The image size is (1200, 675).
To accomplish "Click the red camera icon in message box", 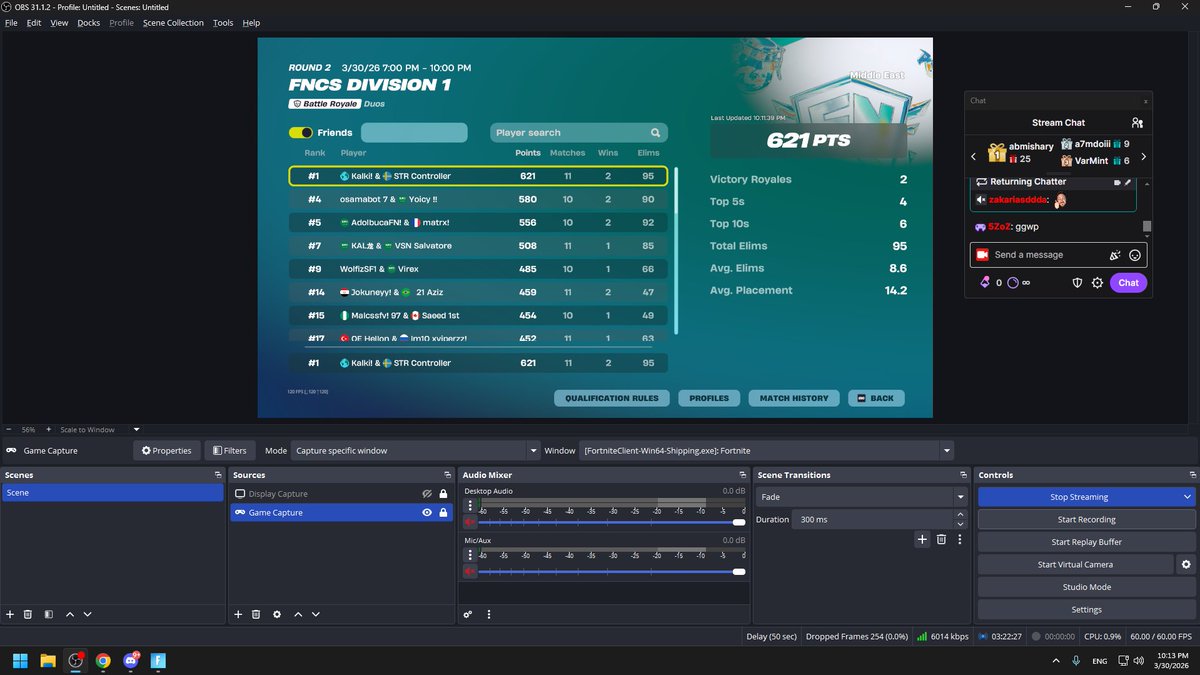I will (x=982, y=255).
